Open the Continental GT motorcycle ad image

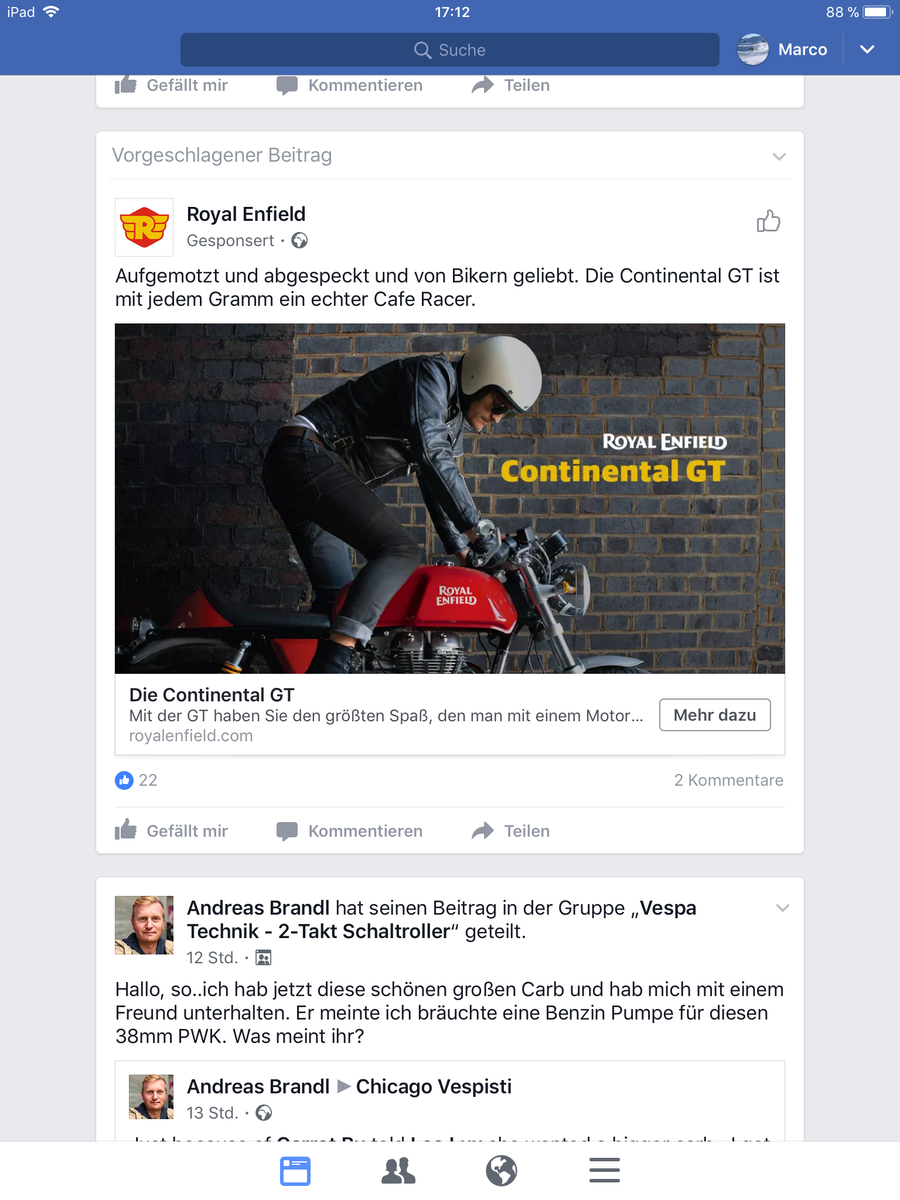click(x=450, y=498)
